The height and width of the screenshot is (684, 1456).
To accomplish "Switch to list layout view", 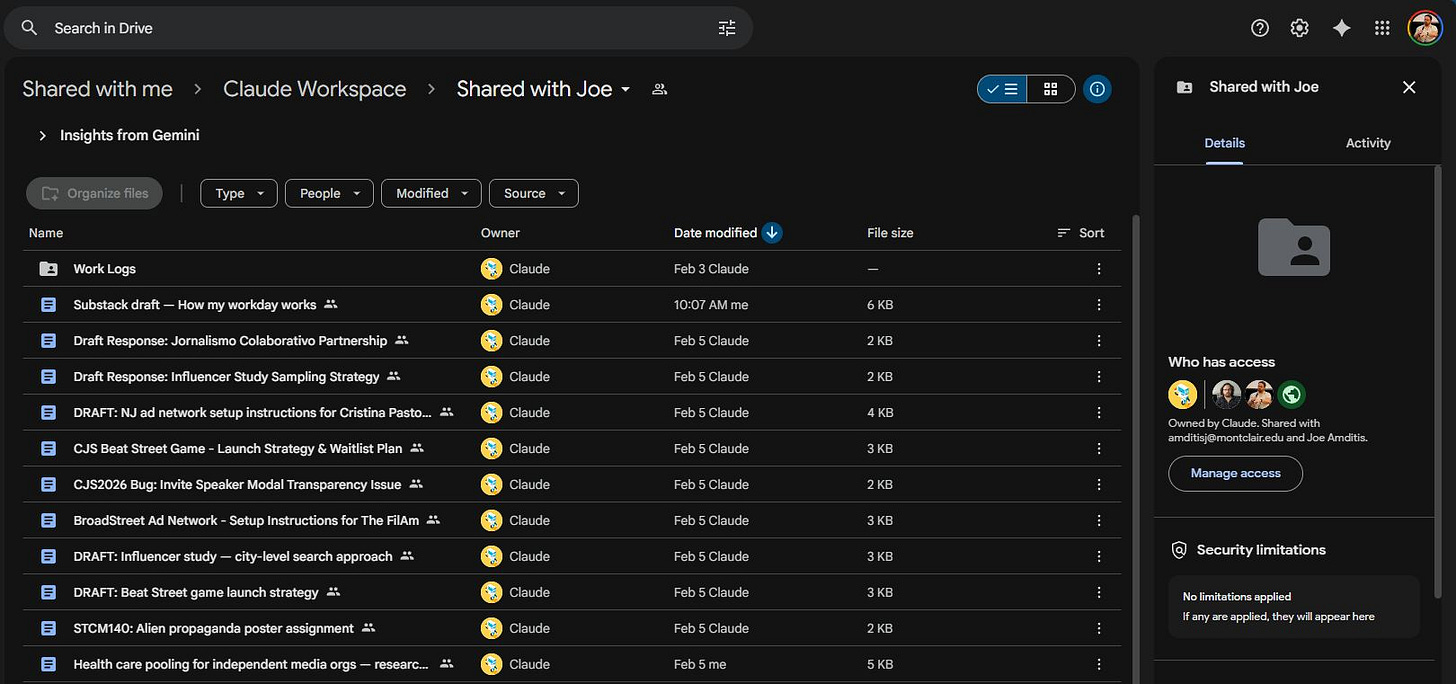I will pyautogui.click(x=1003, y=89).
